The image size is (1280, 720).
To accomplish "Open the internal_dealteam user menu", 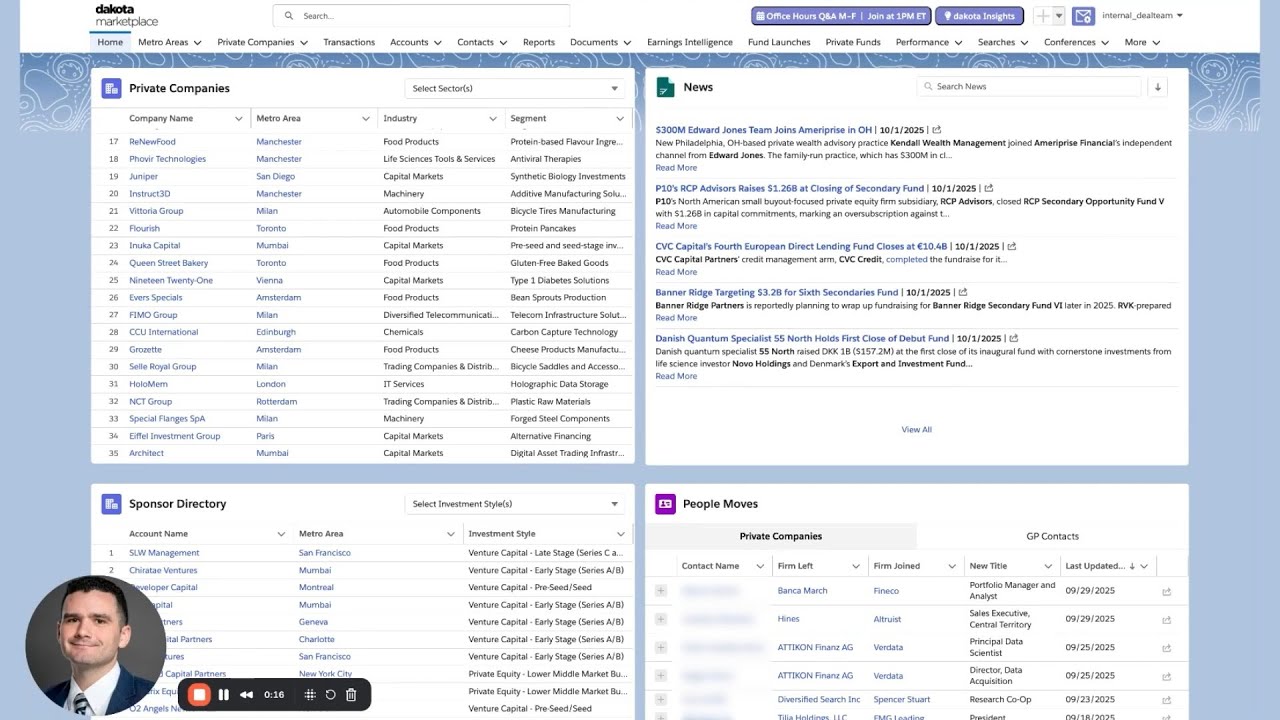I will pyautogui.click(x=1142, y=16).
